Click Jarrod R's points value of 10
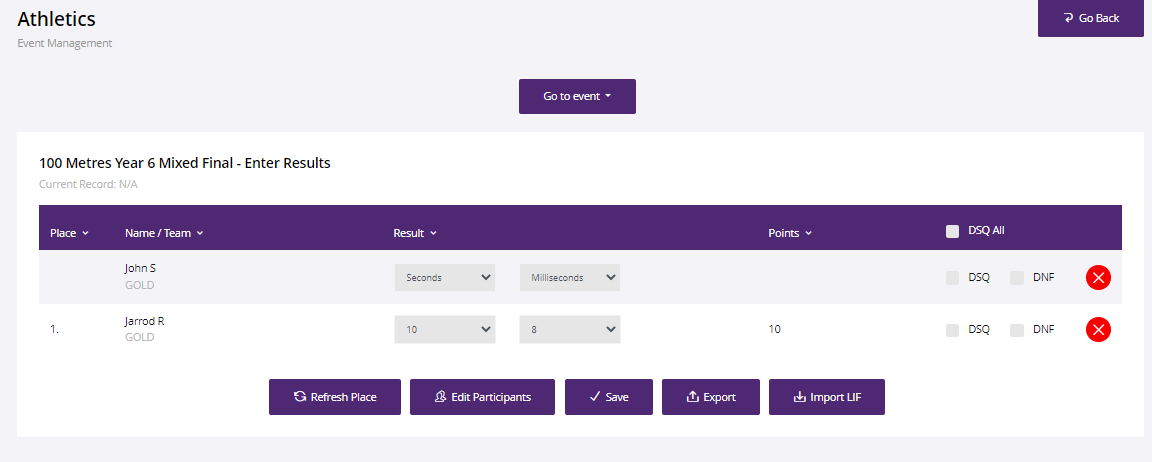Screen dimensions: 1152x462 pos(774,330)
